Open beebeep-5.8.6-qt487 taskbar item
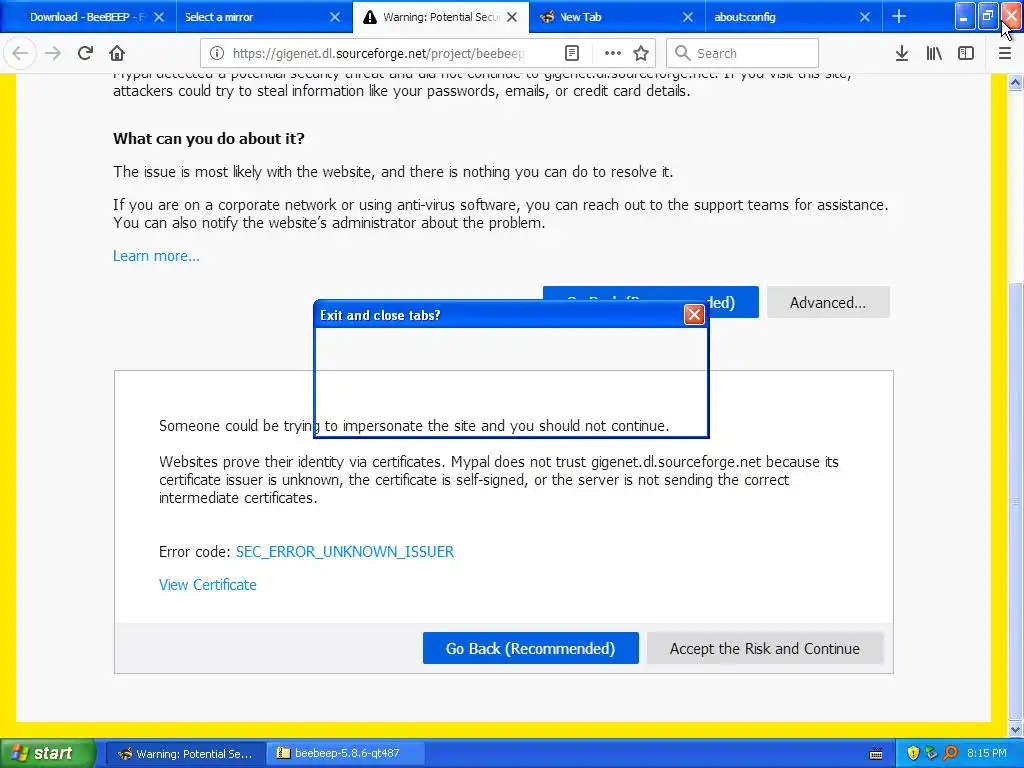The image size is (1024, 768). pyautogui.click(x=346, y=753)
